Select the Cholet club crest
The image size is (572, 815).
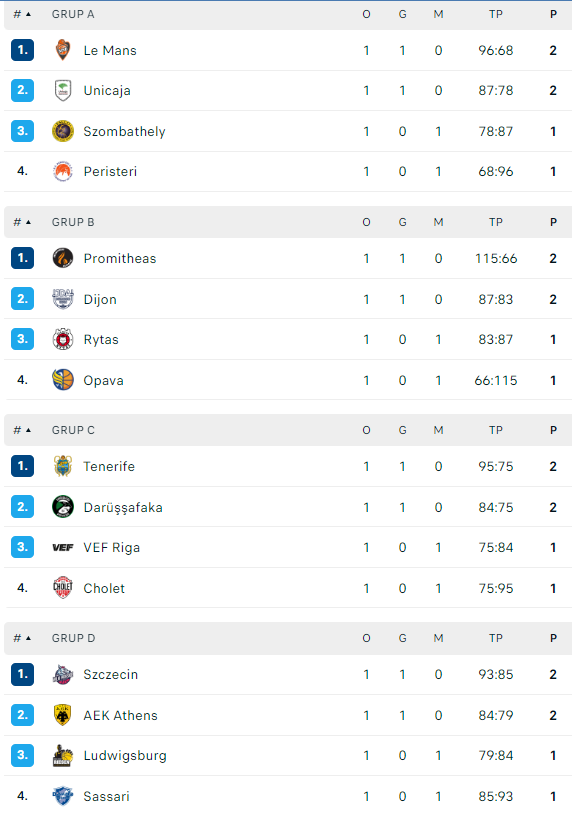(x=63, y=588)
